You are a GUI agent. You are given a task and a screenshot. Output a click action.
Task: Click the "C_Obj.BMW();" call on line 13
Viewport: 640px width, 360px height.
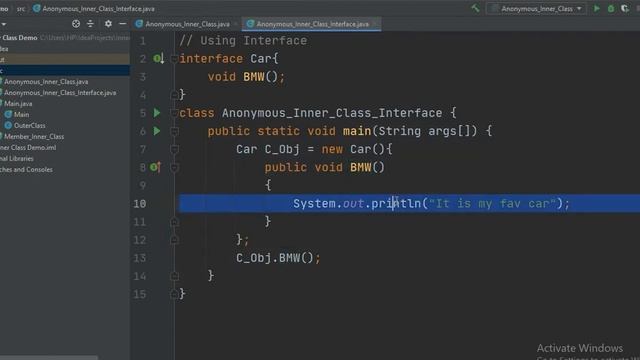pos(278,258)
